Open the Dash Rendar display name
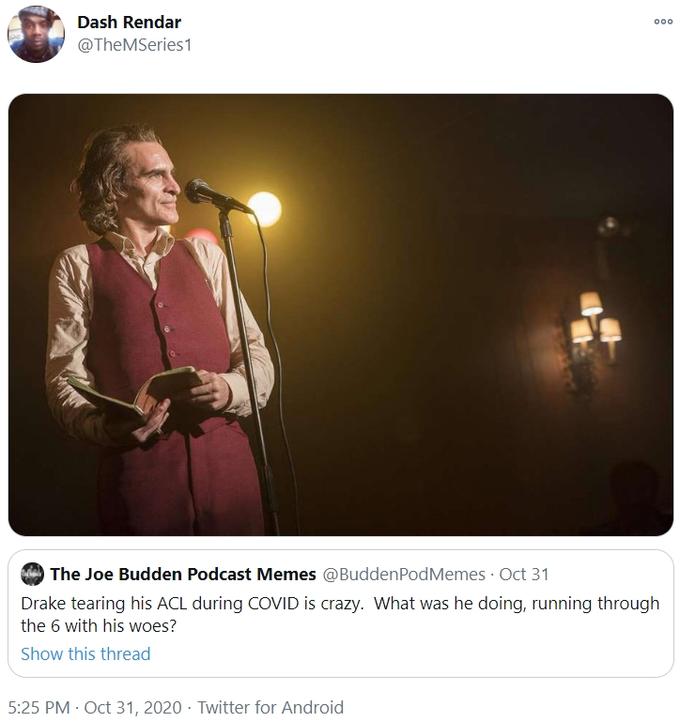This screenshot has height=722, width=680. click(x=129, y=22)
